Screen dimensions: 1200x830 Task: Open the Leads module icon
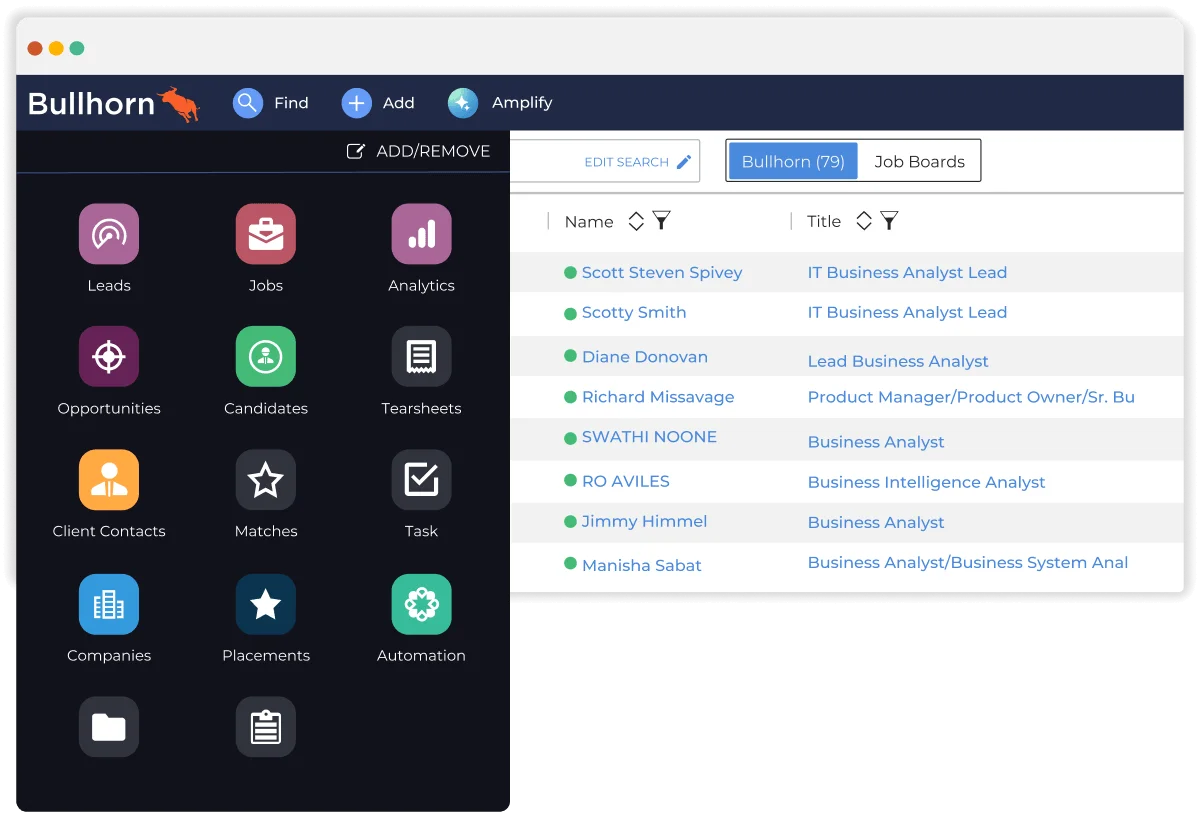tap(109, 234)
